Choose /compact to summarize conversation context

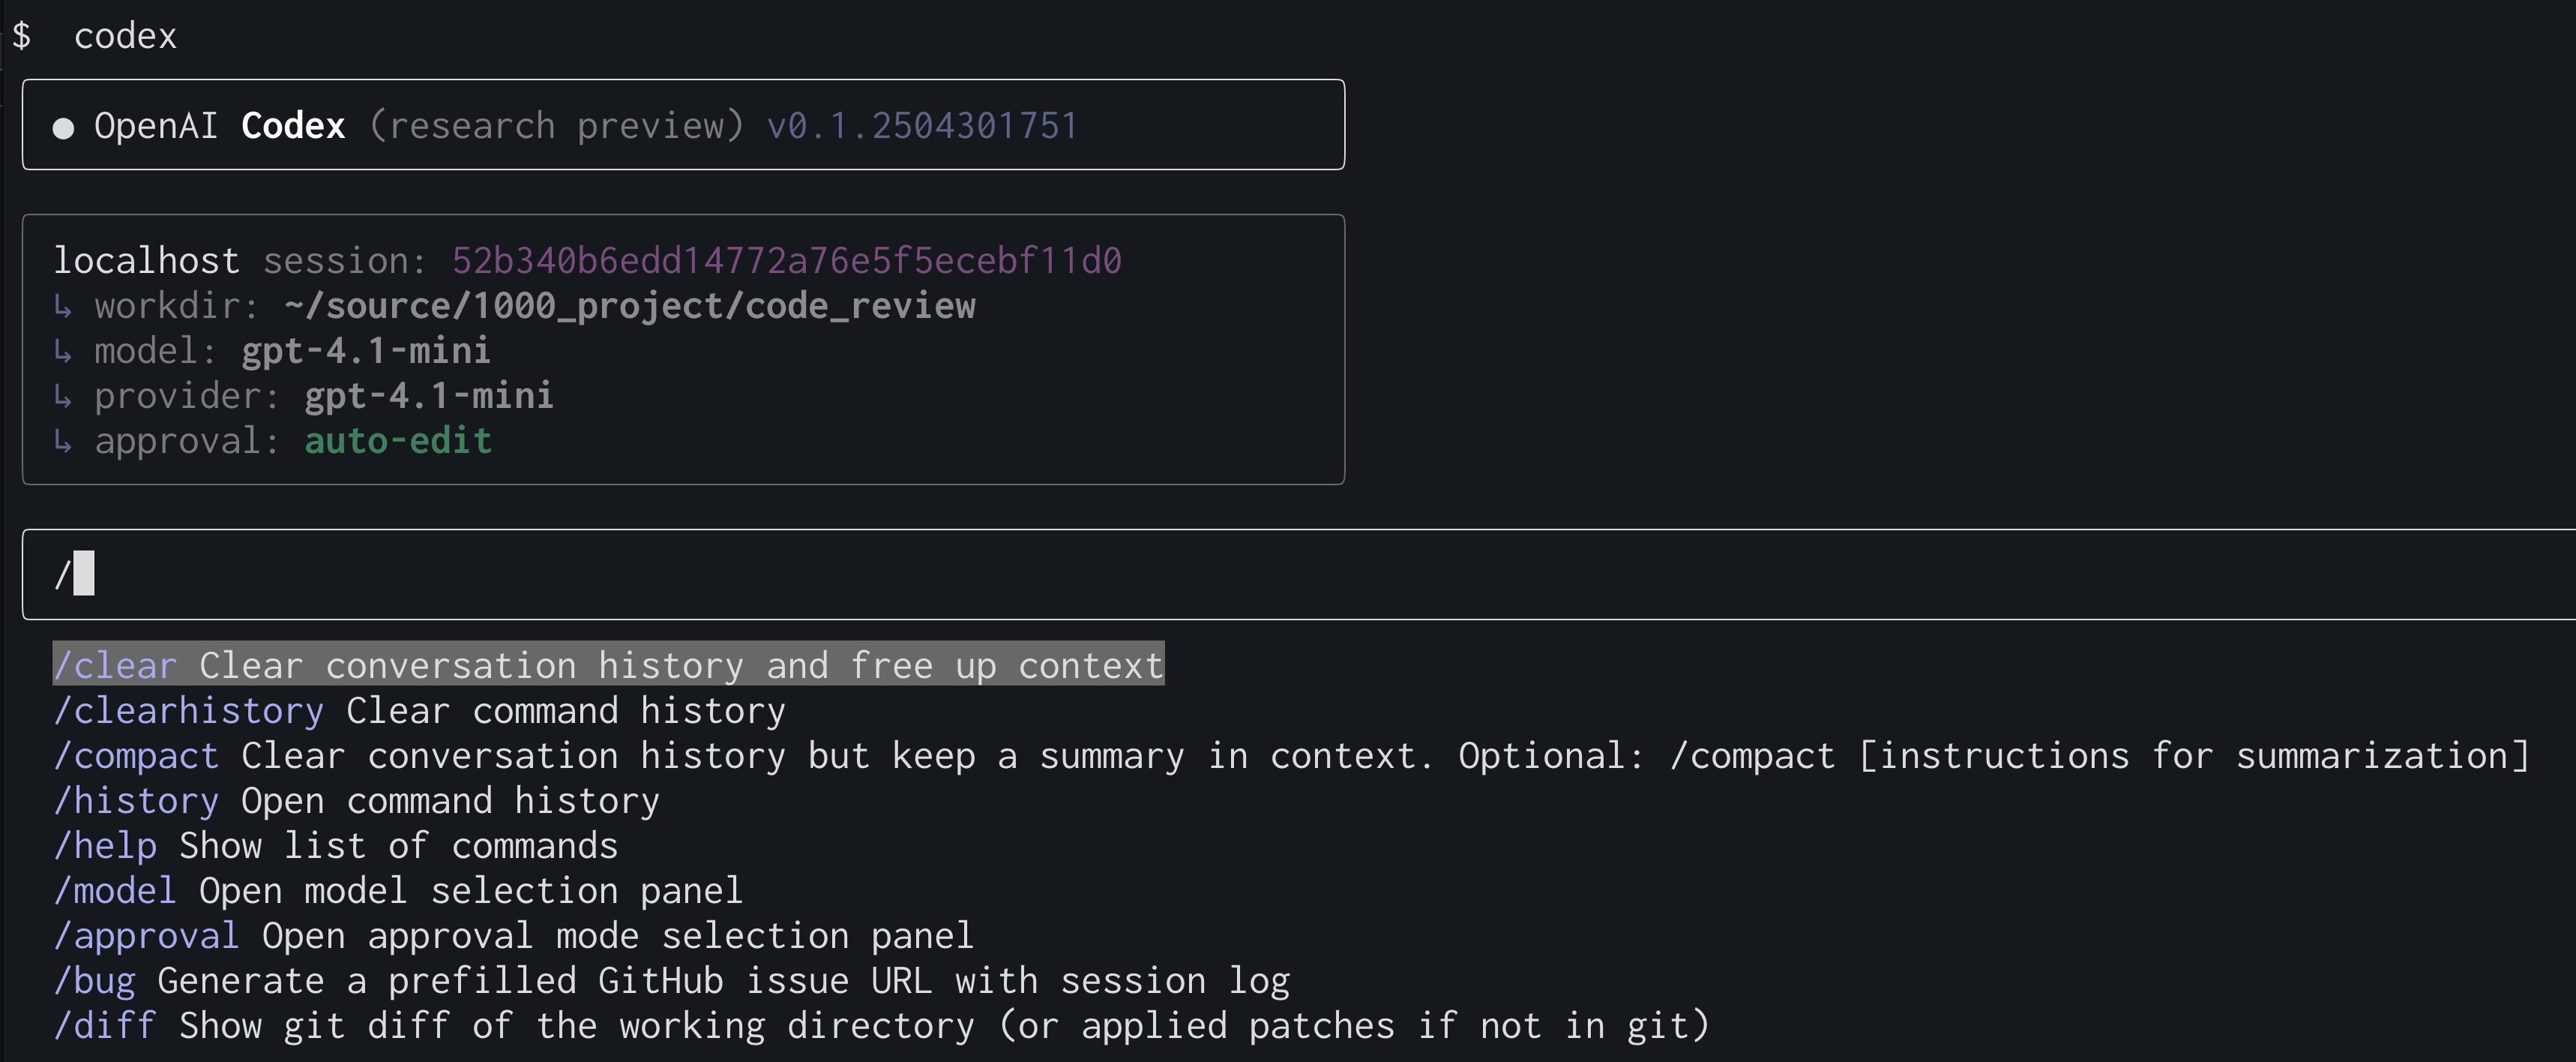[137, 755]
